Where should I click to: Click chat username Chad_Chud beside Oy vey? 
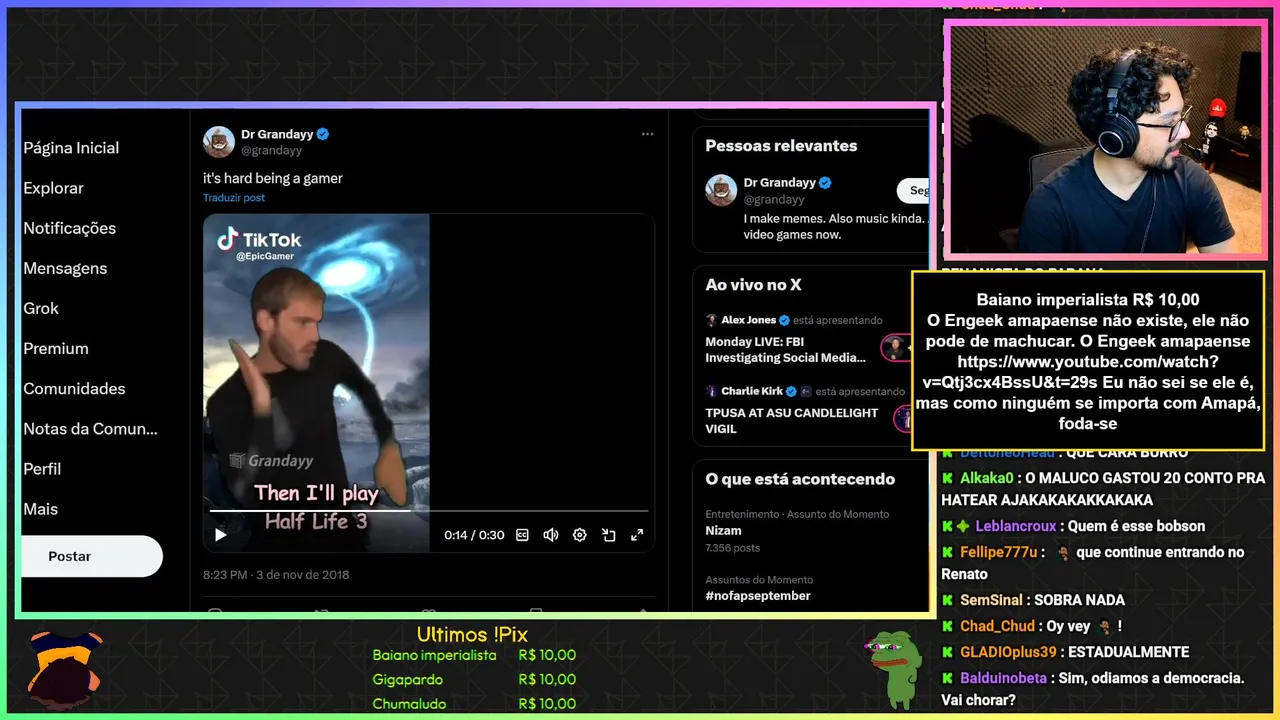click(x=997, y=626)
